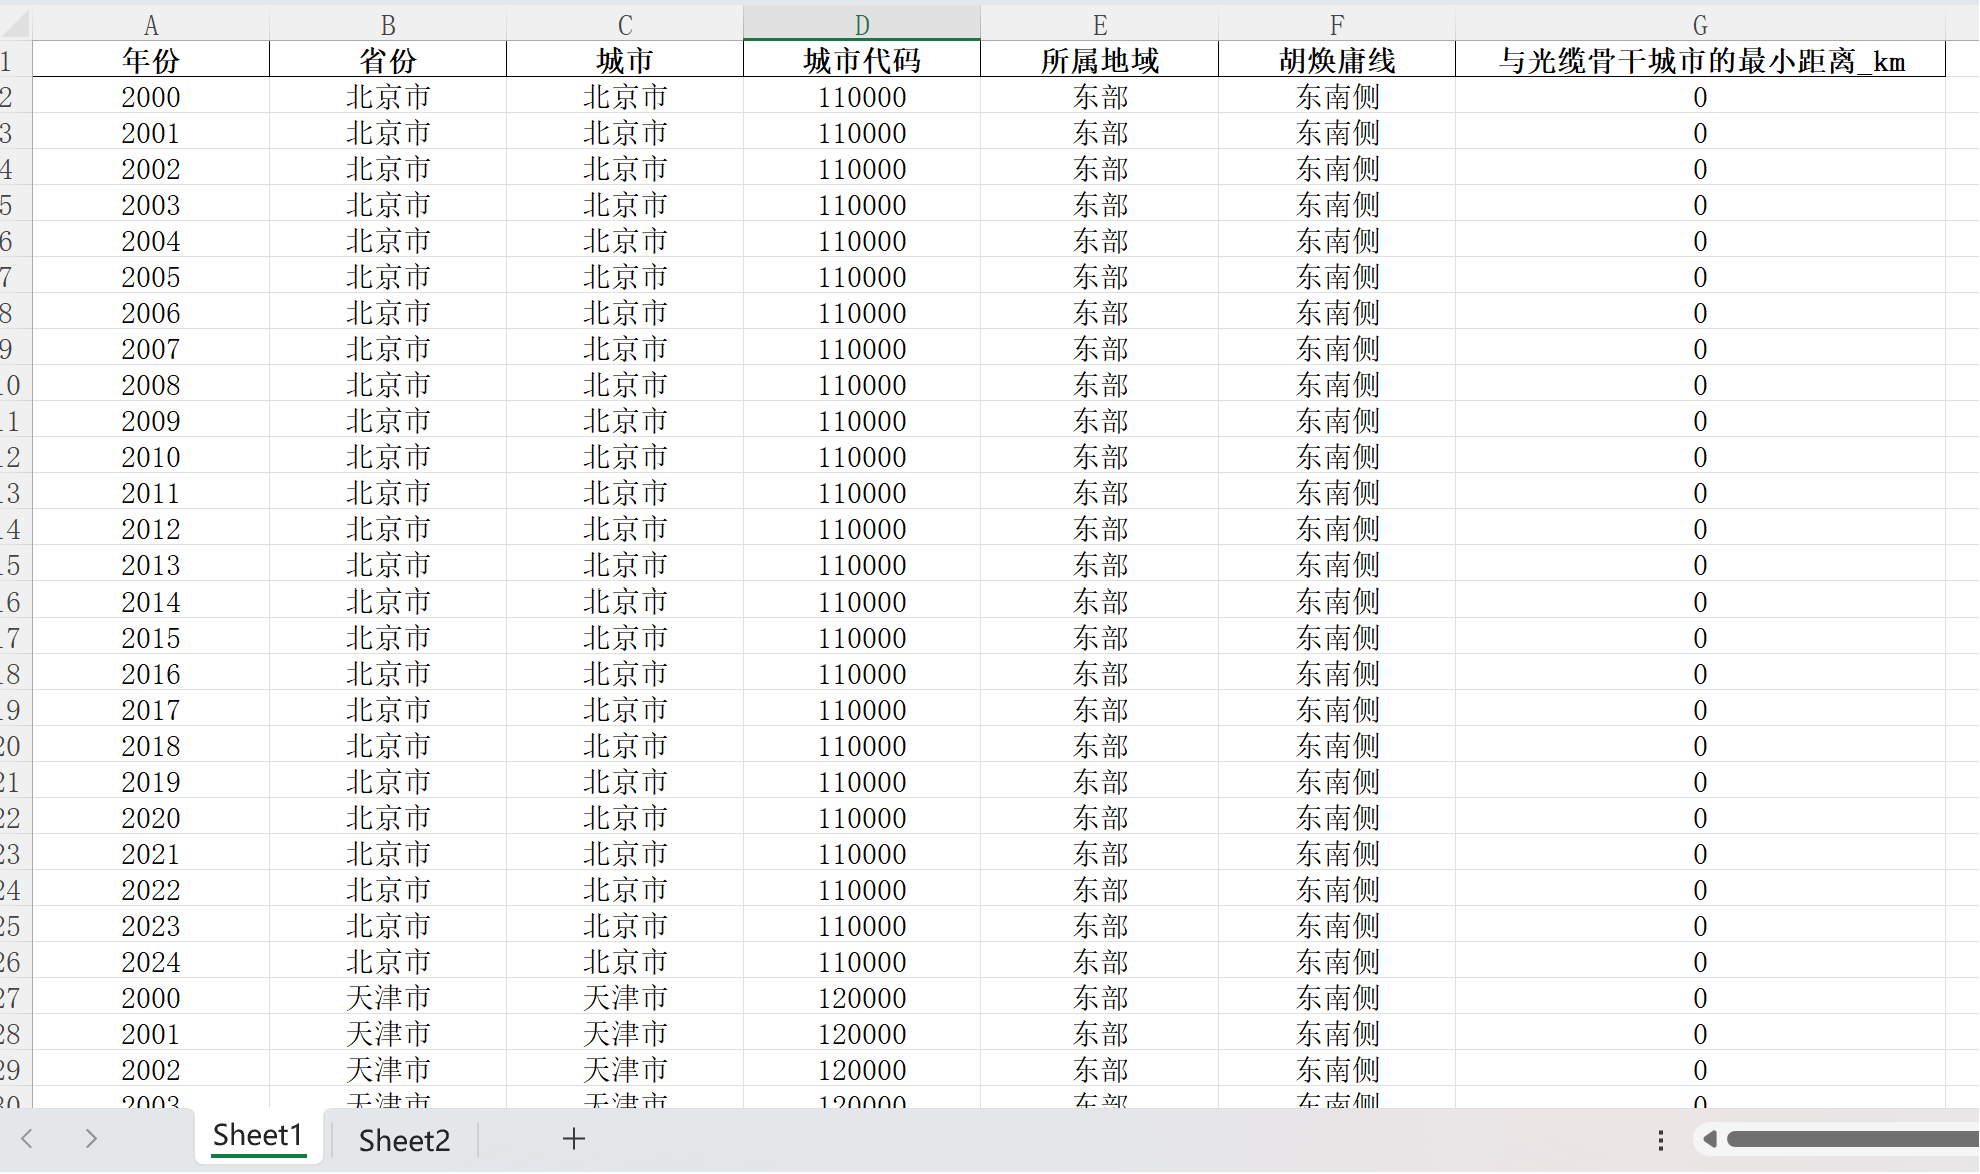Screen dimensions: 1980x1174
Task: Click the 城市代码 header cell
Action: pos(862,61)
